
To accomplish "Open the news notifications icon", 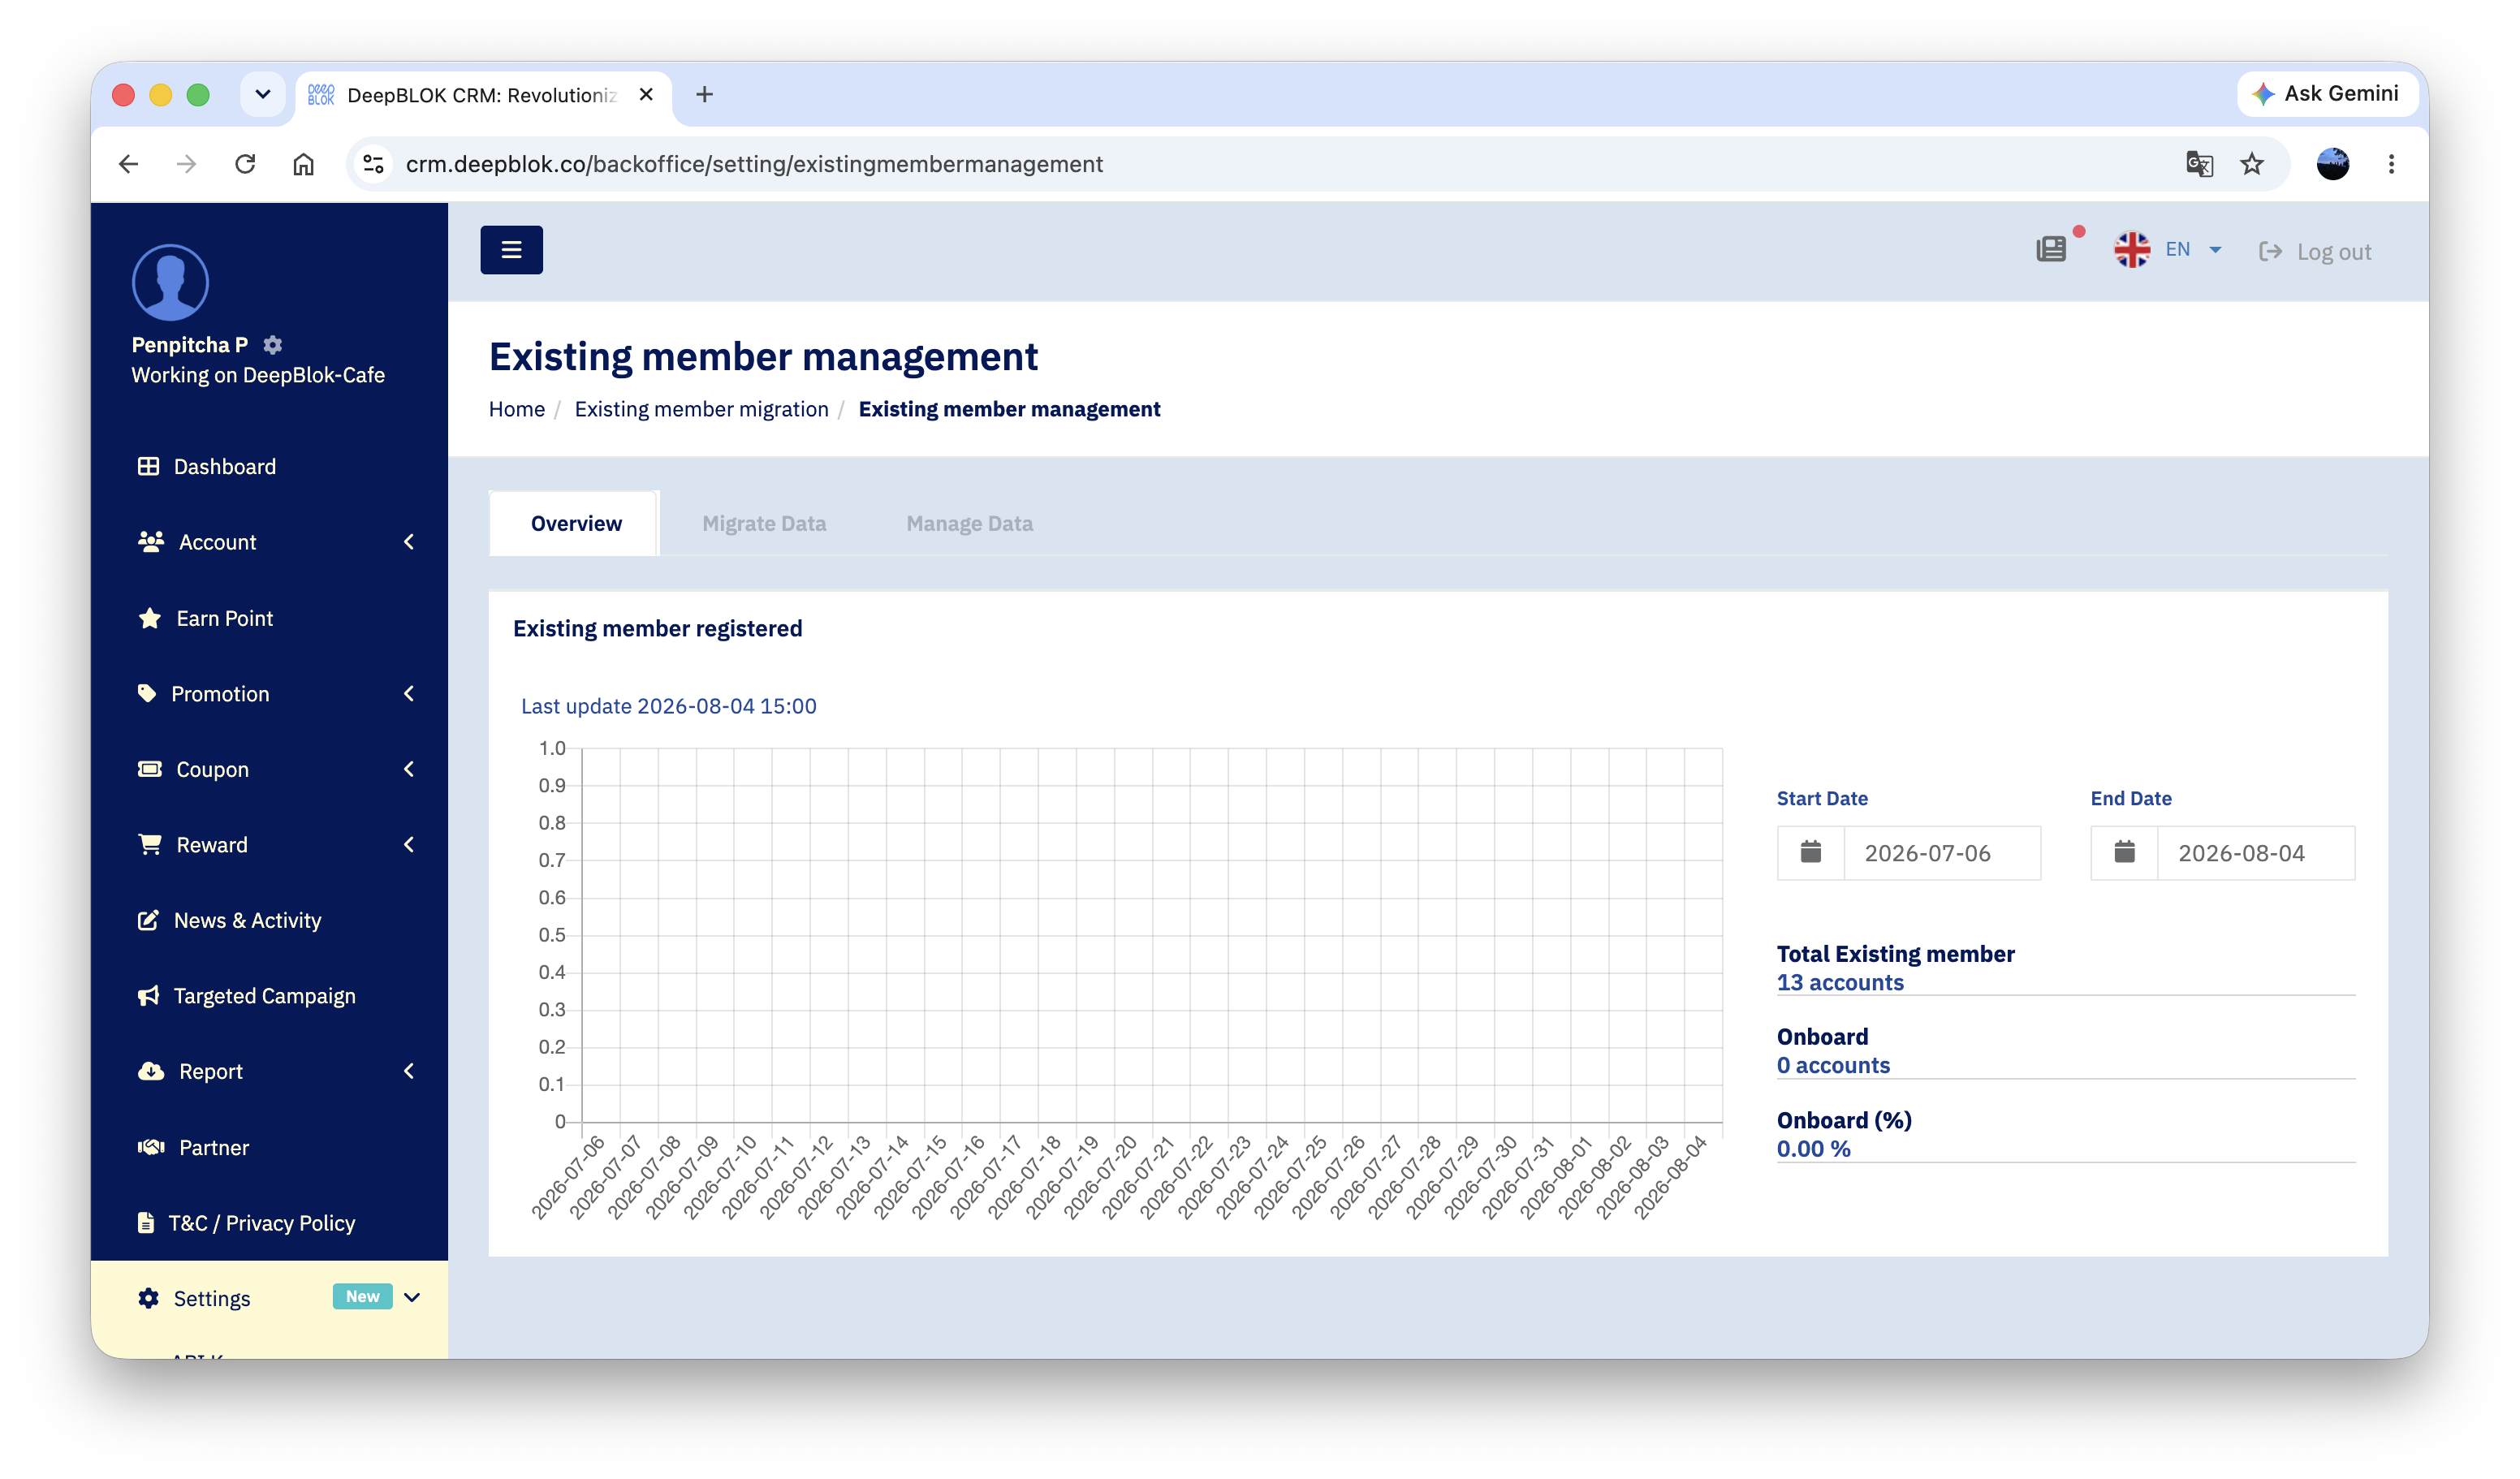I will (2051, 250).
